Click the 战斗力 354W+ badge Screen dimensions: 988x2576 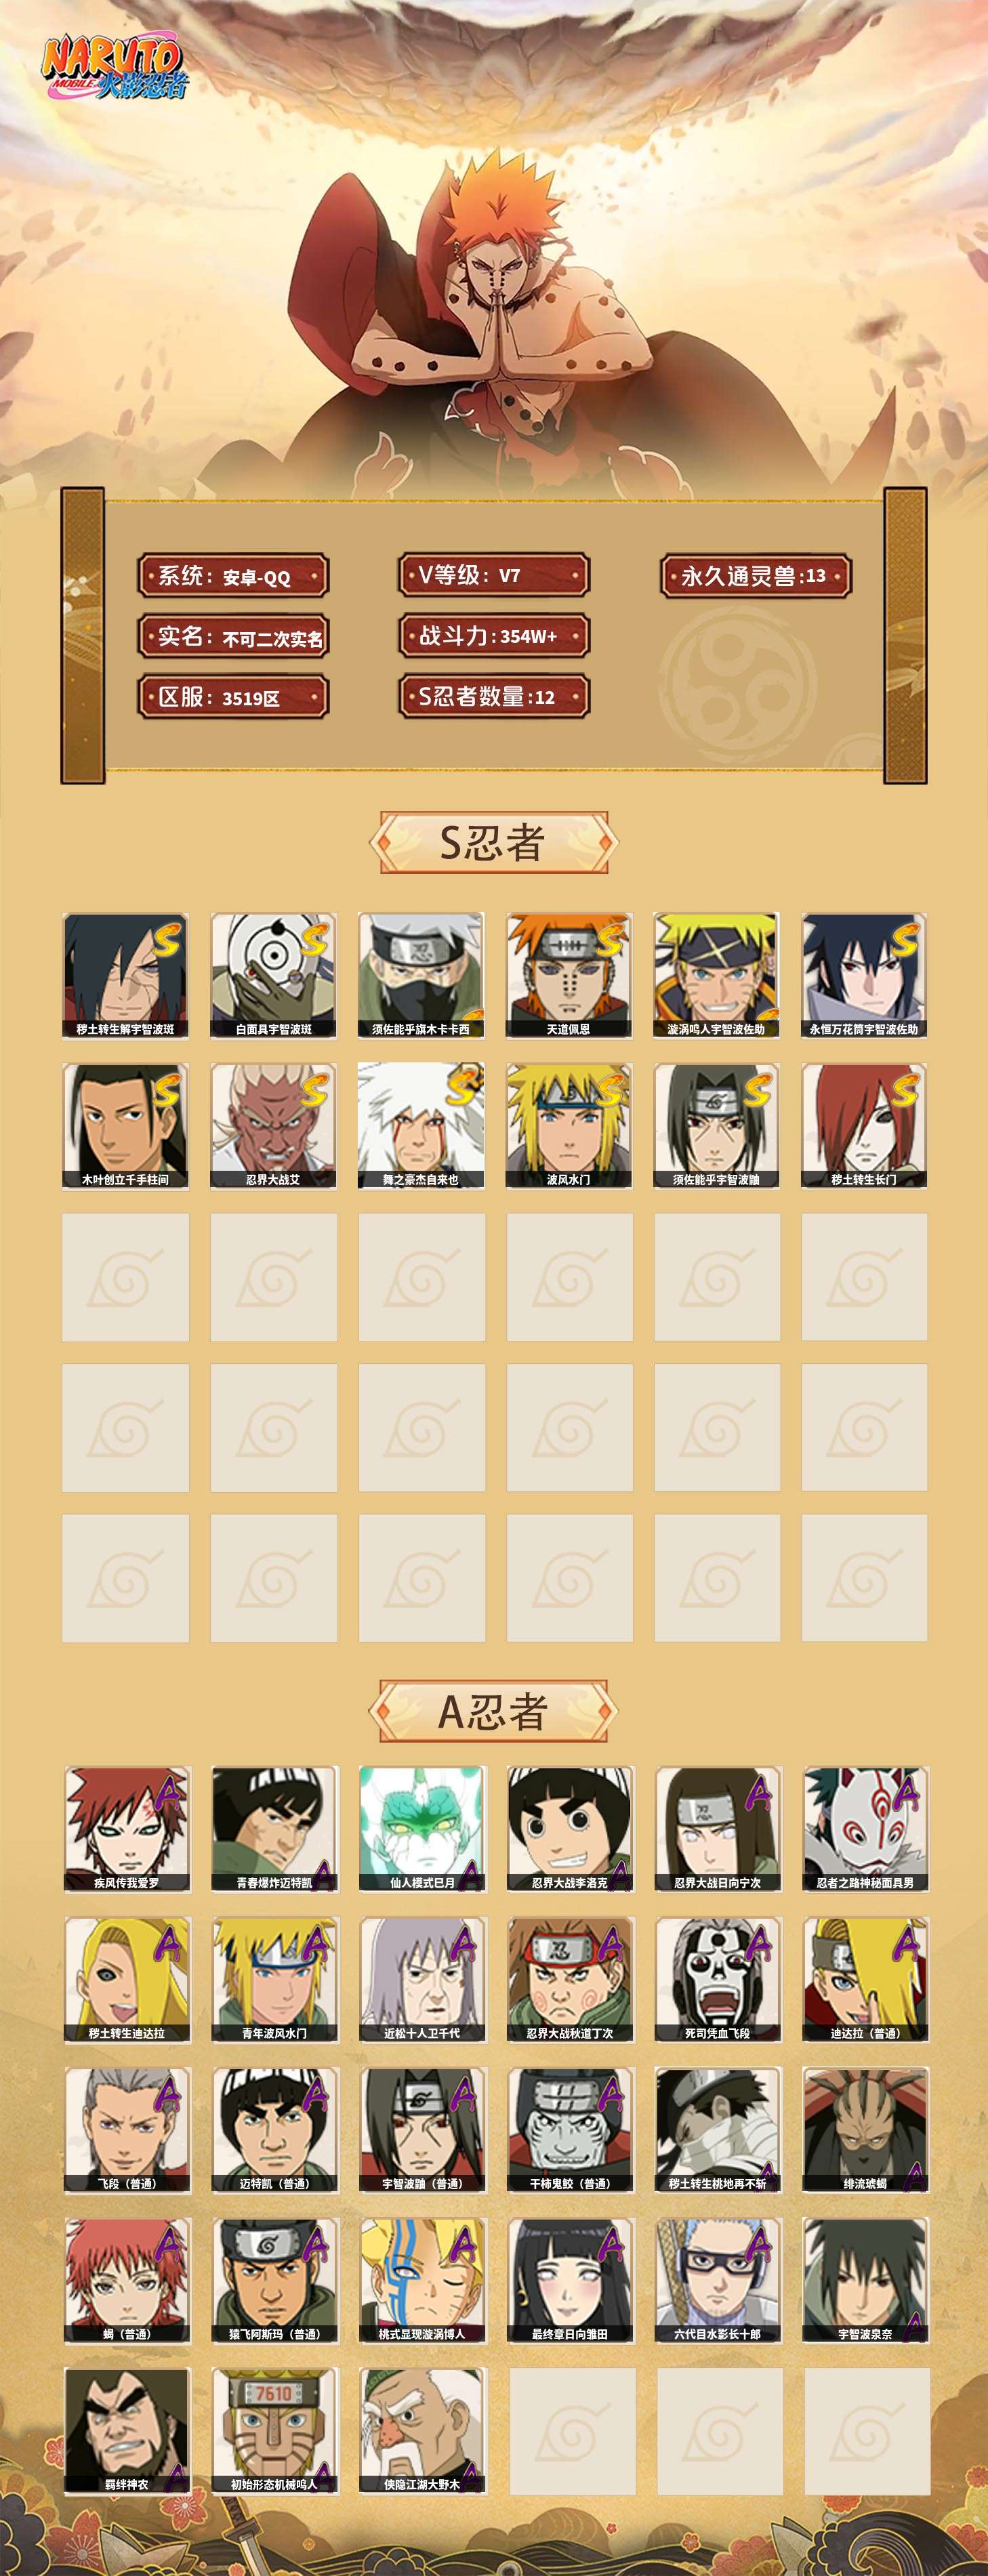(x=494, y=636)
